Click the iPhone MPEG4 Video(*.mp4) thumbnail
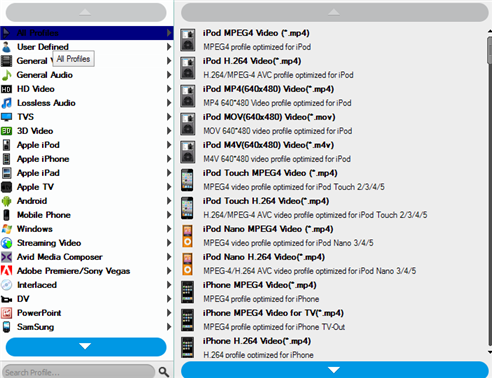The image size is (492, 378). [187, 292]
